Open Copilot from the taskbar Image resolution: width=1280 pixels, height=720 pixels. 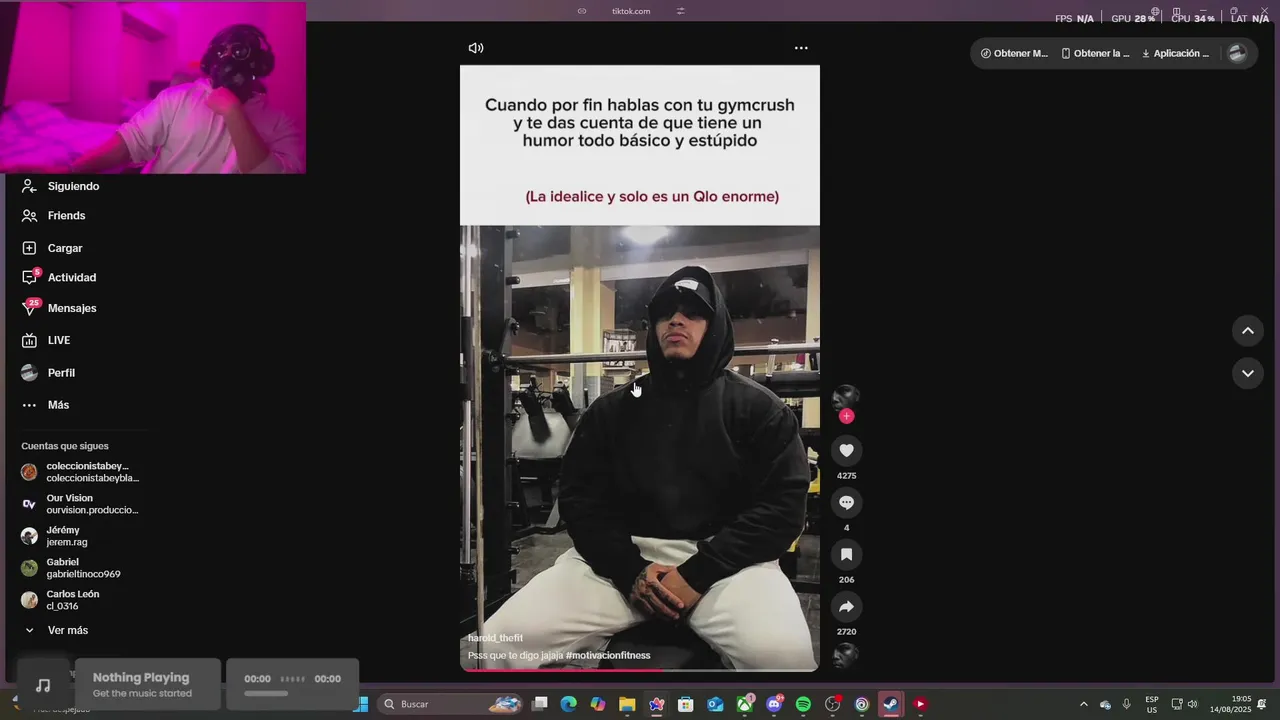598,704
